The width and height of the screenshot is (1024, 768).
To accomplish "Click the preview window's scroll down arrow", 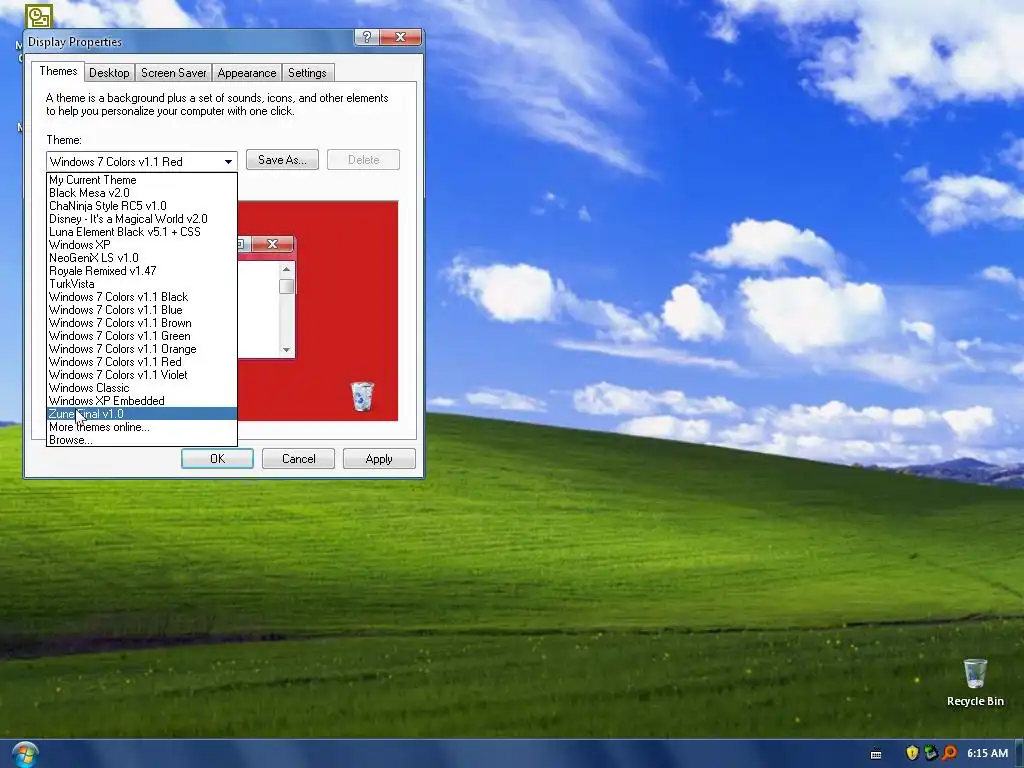I will [x=286, y=349].
